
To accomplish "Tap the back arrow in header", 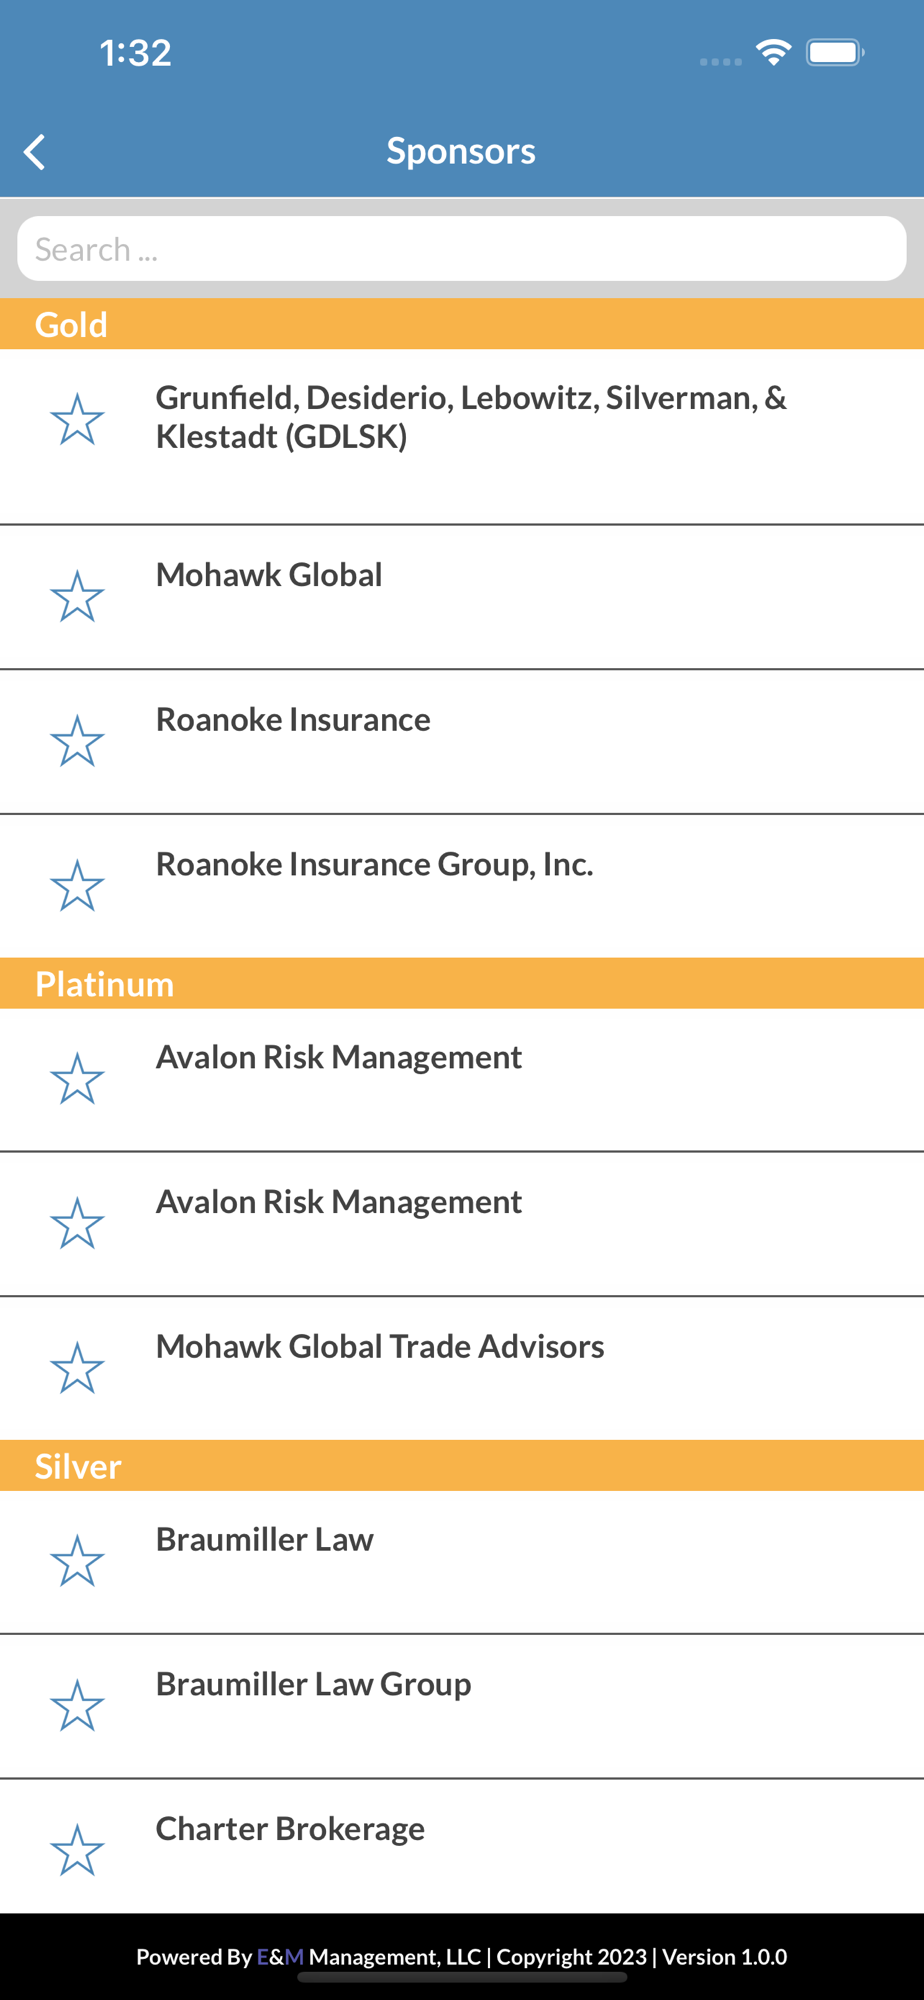I will [x=35, y=152].
